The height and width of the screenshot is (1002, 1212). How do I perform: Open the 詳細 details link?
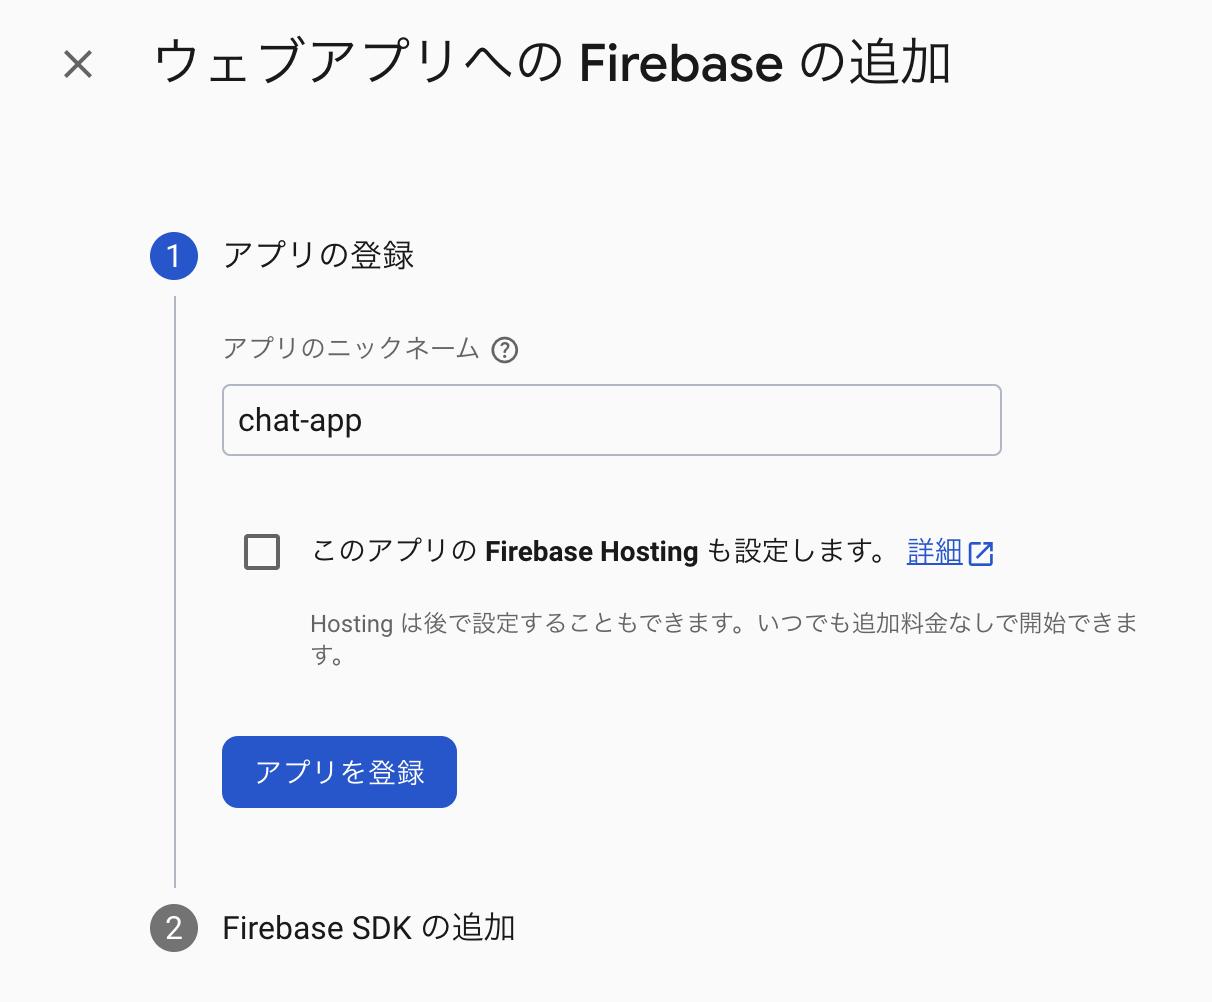934,551
